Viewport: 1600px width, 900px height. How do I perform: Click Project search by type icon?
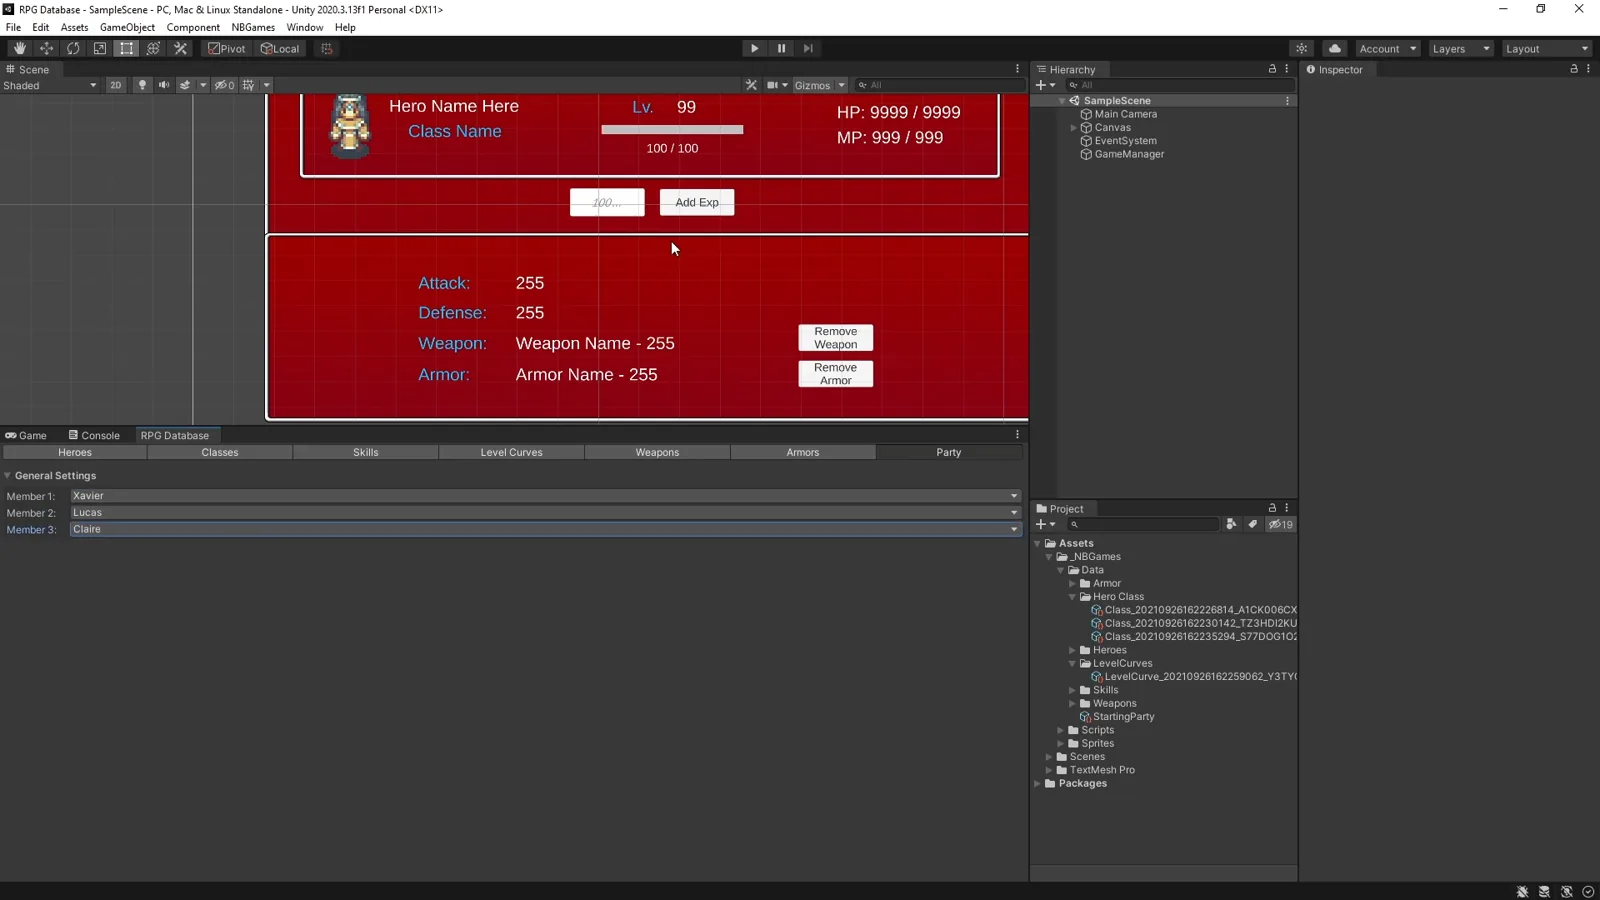(x=1232, y=524)
